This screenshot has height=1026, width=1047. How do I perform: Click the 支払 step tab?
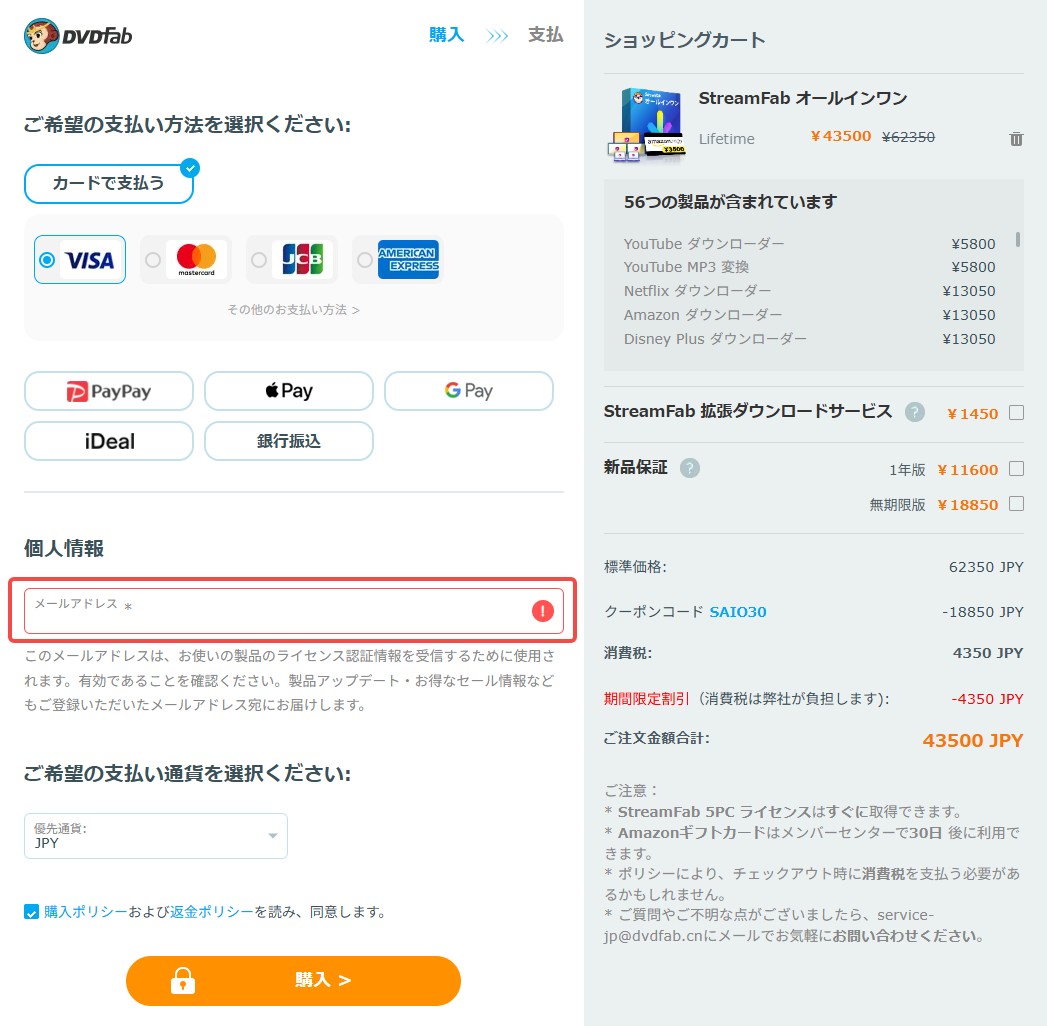[x=545, y=35]
